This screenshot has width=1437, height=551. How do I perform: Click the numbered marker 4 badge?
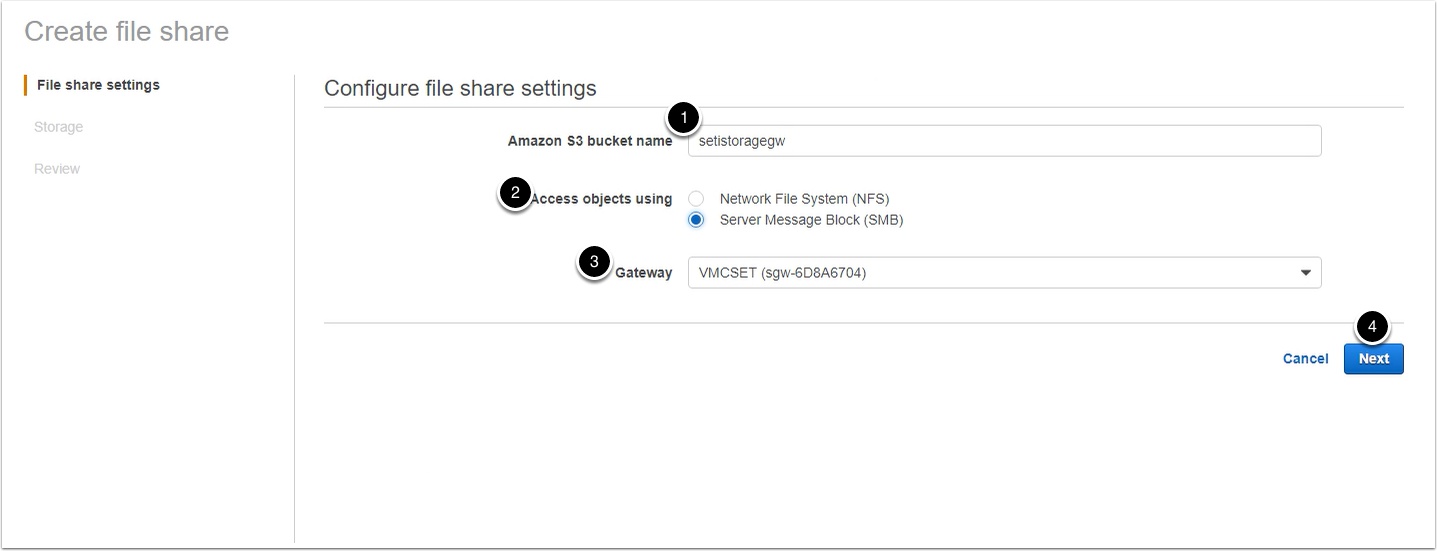(1372, 326)
